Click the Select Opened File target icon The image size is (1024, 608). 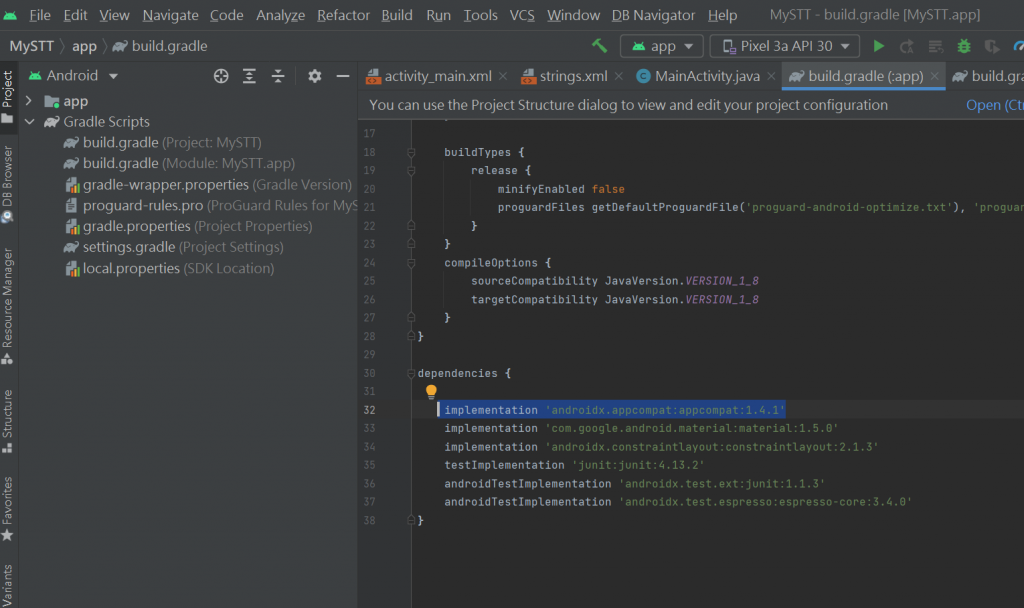[221, 76]
